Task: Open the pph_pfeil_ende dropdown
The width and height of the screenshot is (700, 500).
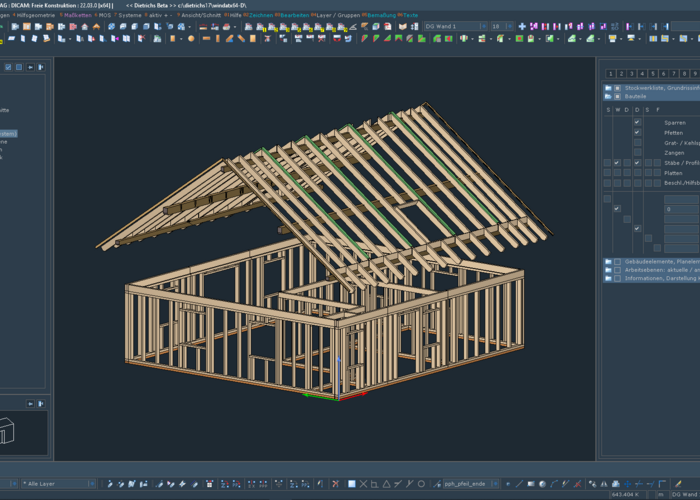Action: click(495, 484)
